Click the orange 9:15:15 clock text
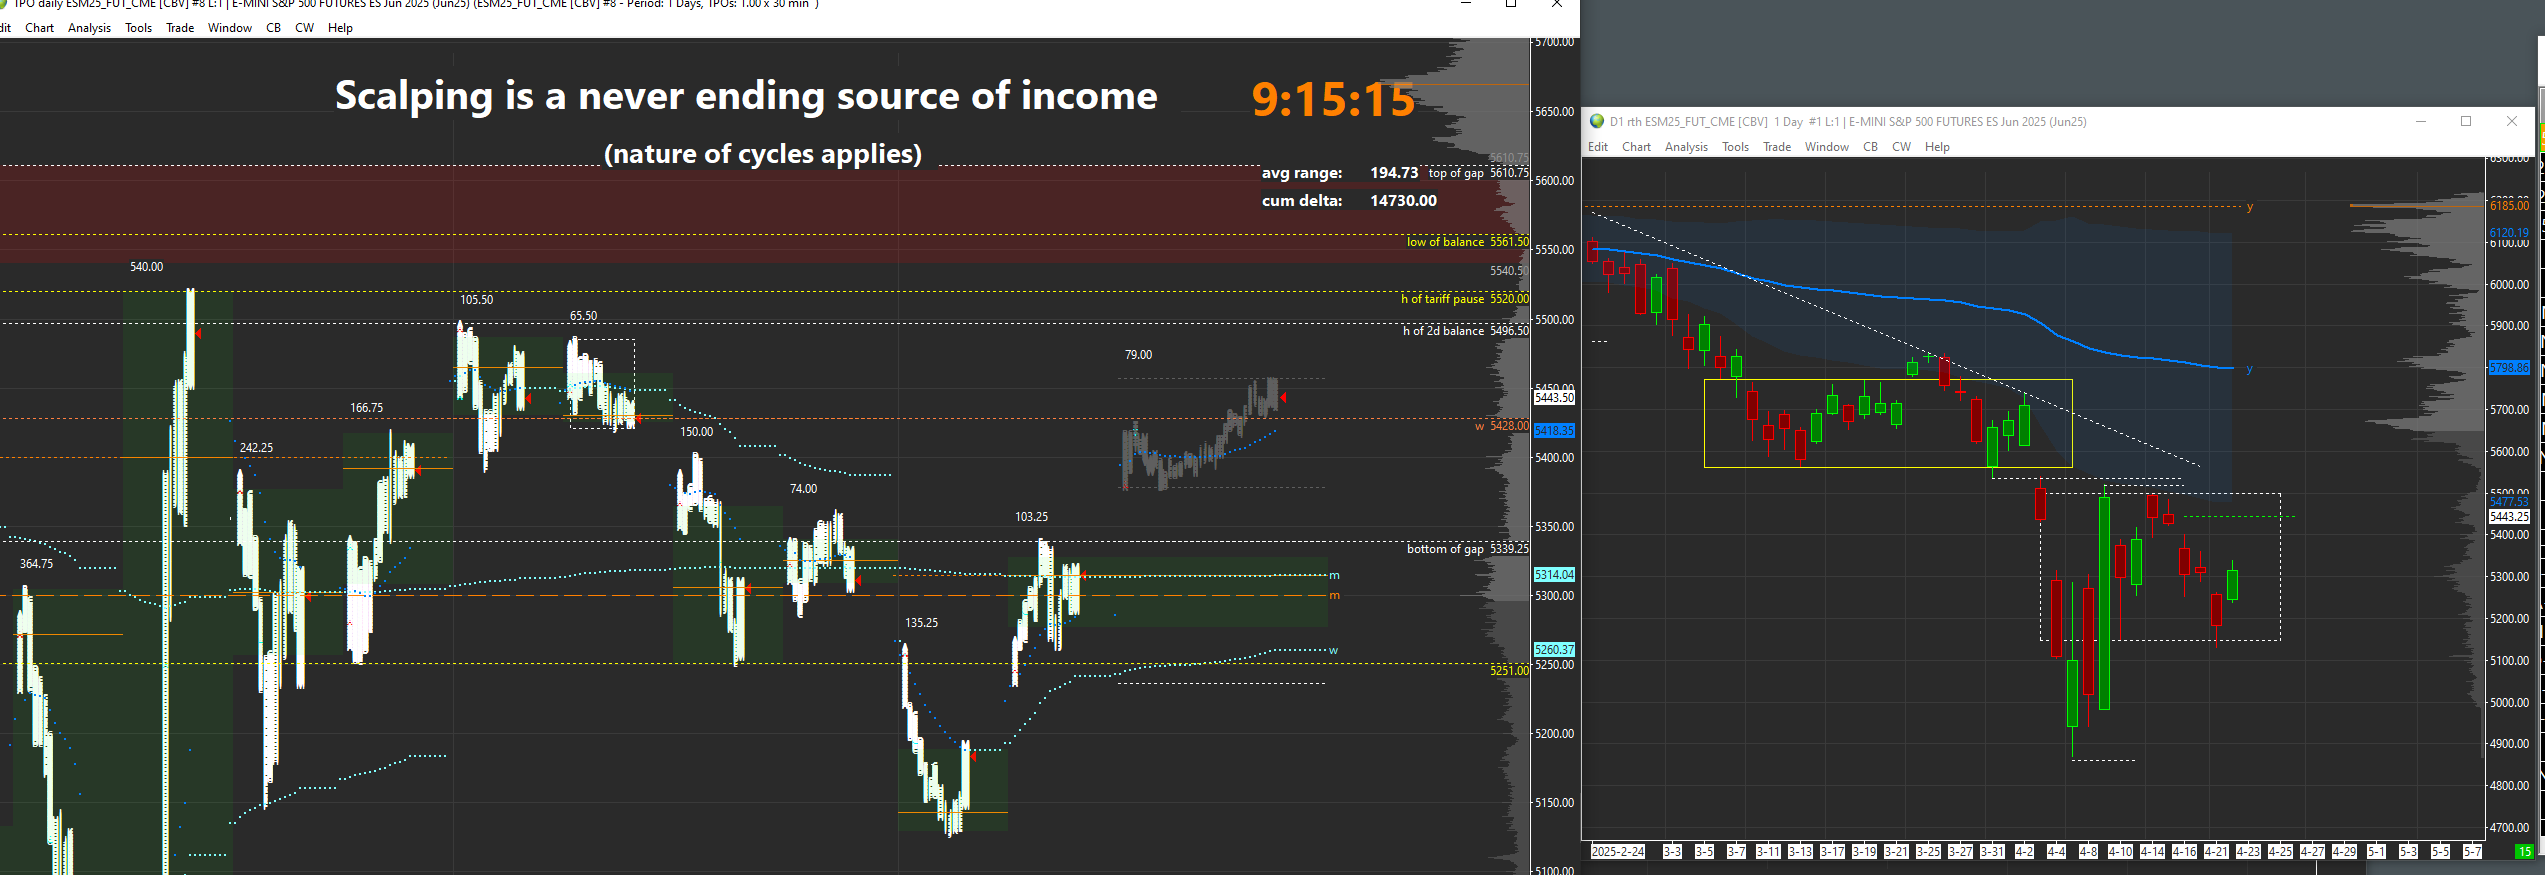Viewport: 2545px width, 875px height. tap(1333, 100)
